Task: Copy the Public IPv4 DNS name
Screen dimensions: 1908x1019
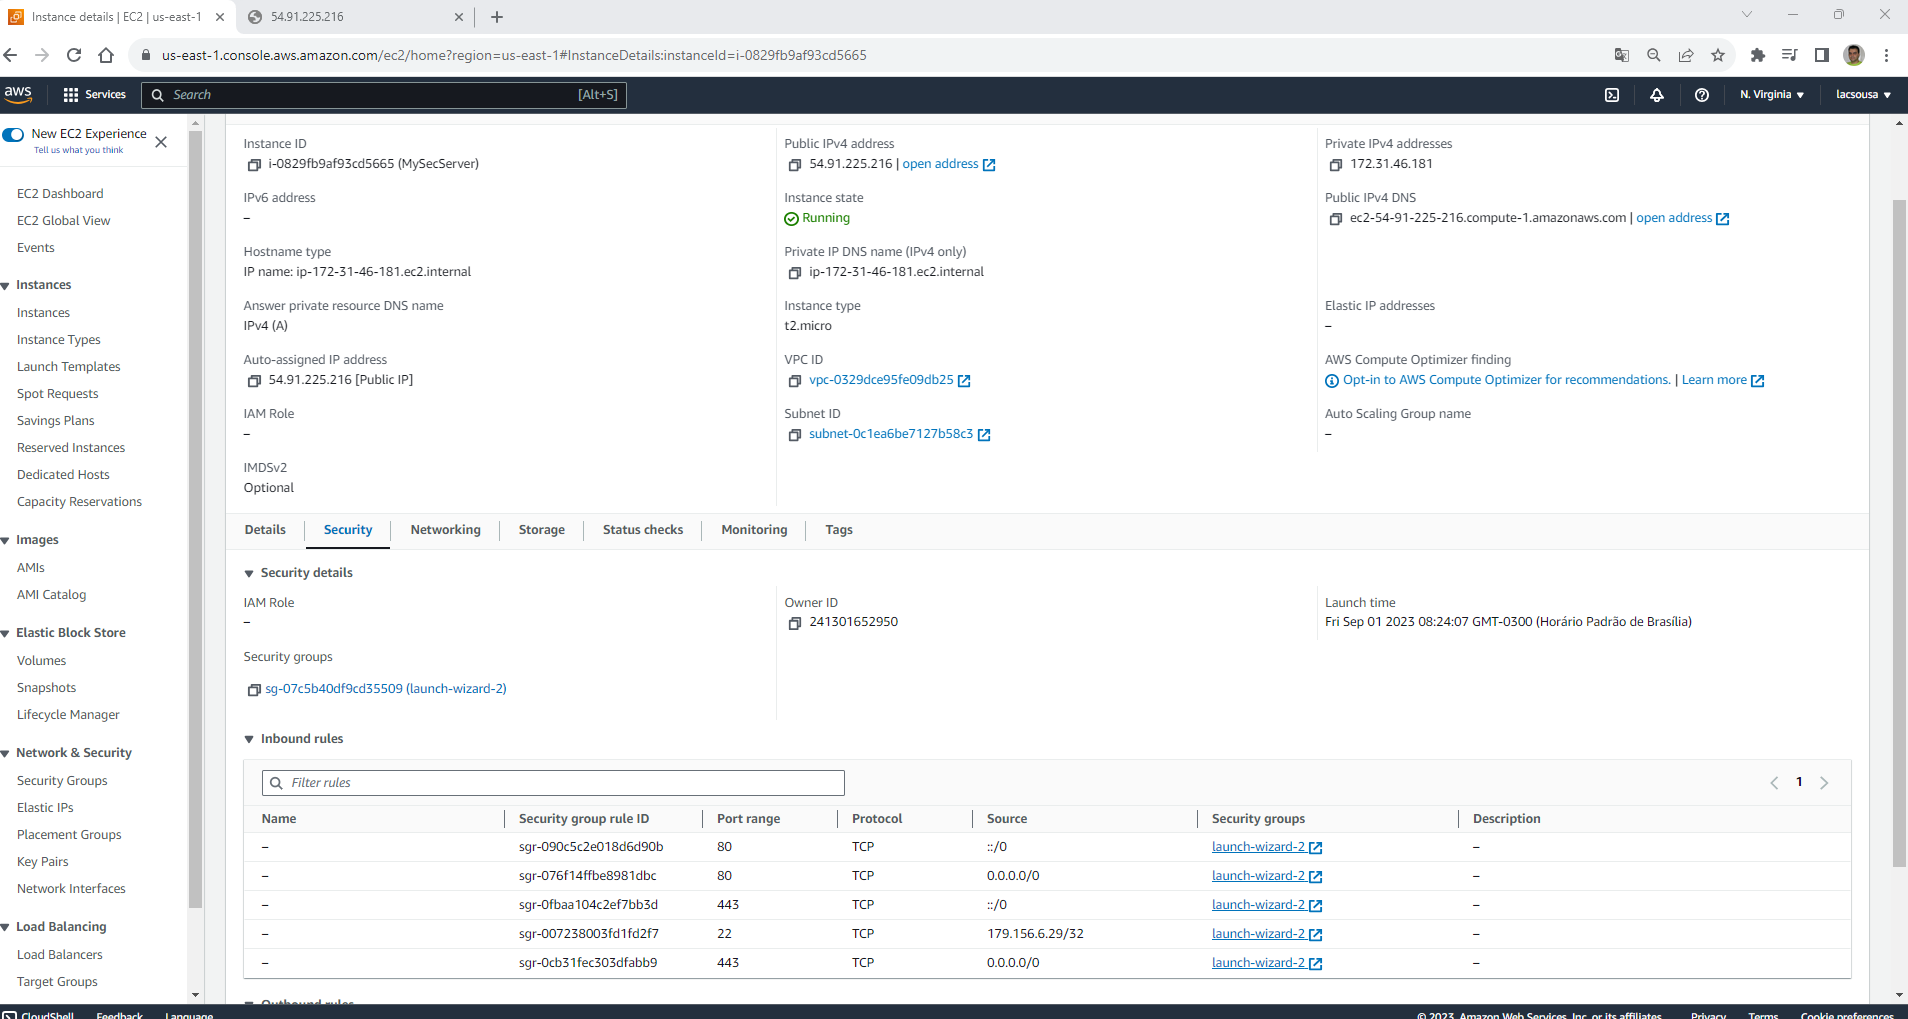Action: click(1336, 219)
